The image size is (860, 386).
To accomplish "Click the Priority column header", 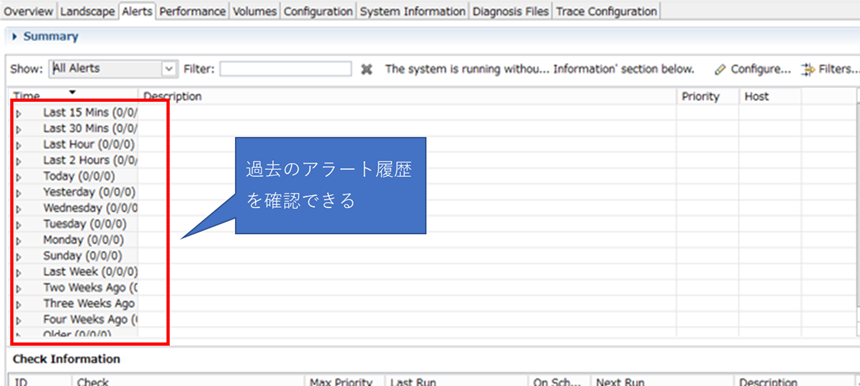I will coord(708,96).
